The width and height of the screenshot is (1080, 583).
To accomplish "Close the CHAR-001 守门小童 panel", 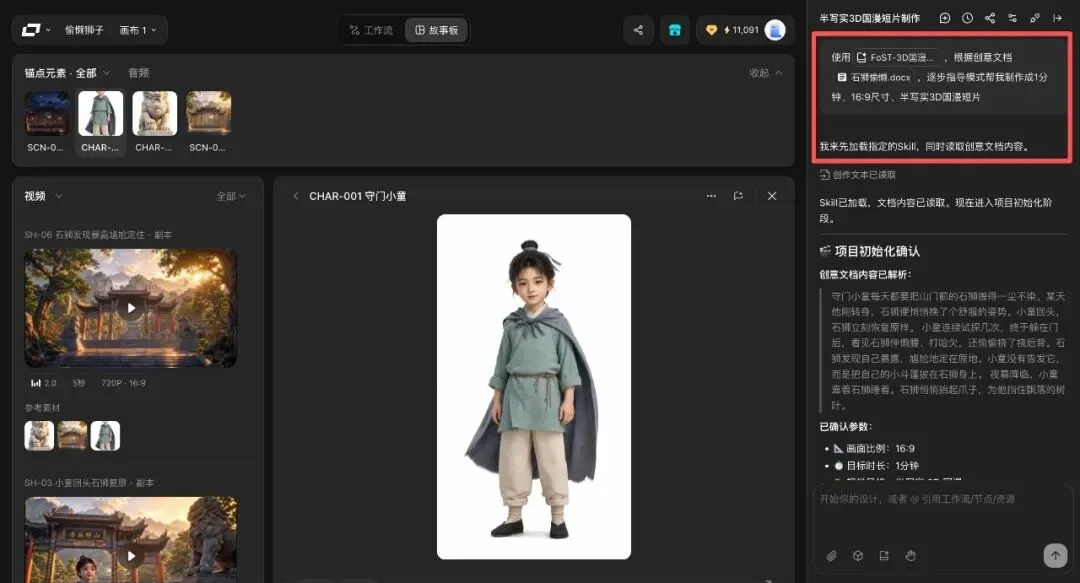I will tap(772, 196).
